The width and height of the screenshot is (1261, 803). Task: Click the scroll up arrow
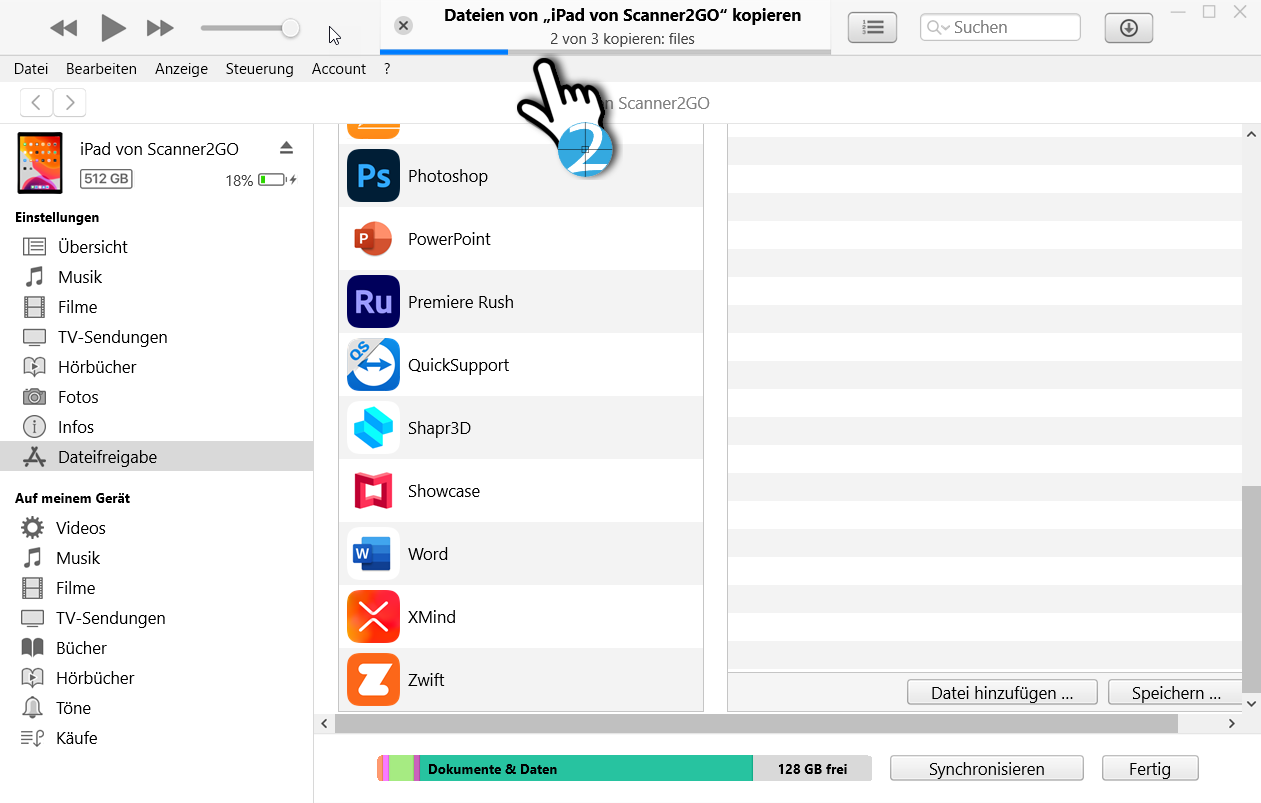(x=1251, y=133)
